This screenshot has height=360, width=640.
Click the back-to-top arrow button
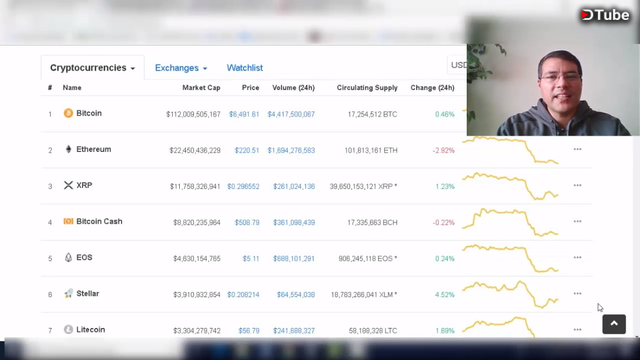[x=614, y=324]
